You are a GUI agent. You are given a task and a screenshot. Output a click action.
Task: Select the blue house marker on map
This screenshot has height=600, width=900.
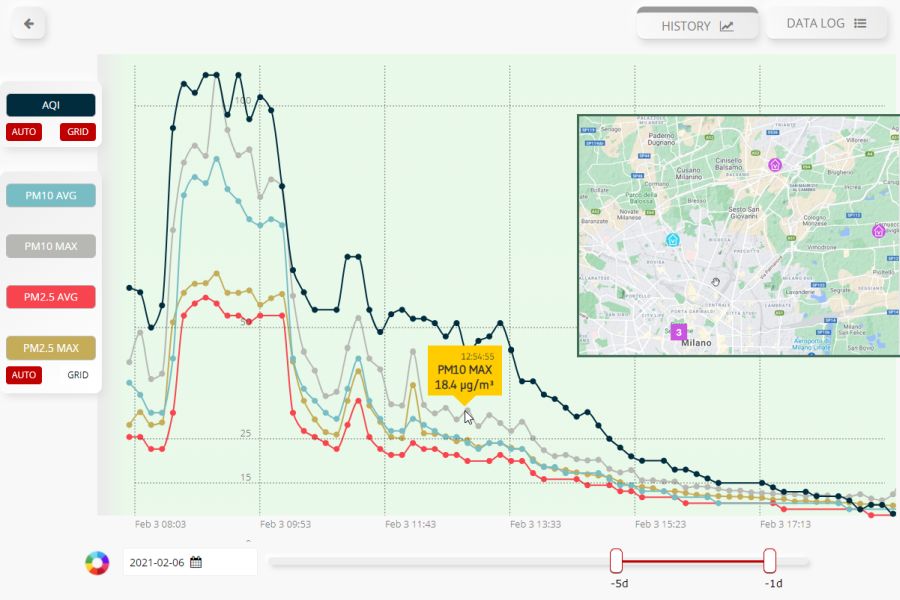[673, 240]
